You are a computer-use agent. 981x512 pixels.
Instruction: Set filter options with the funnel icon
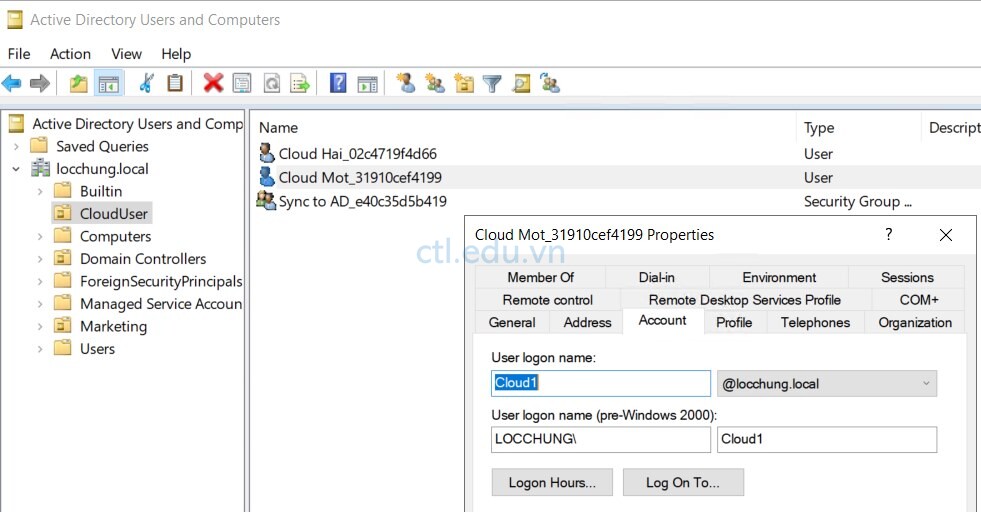pyautogui.click(x=492, y=83)
